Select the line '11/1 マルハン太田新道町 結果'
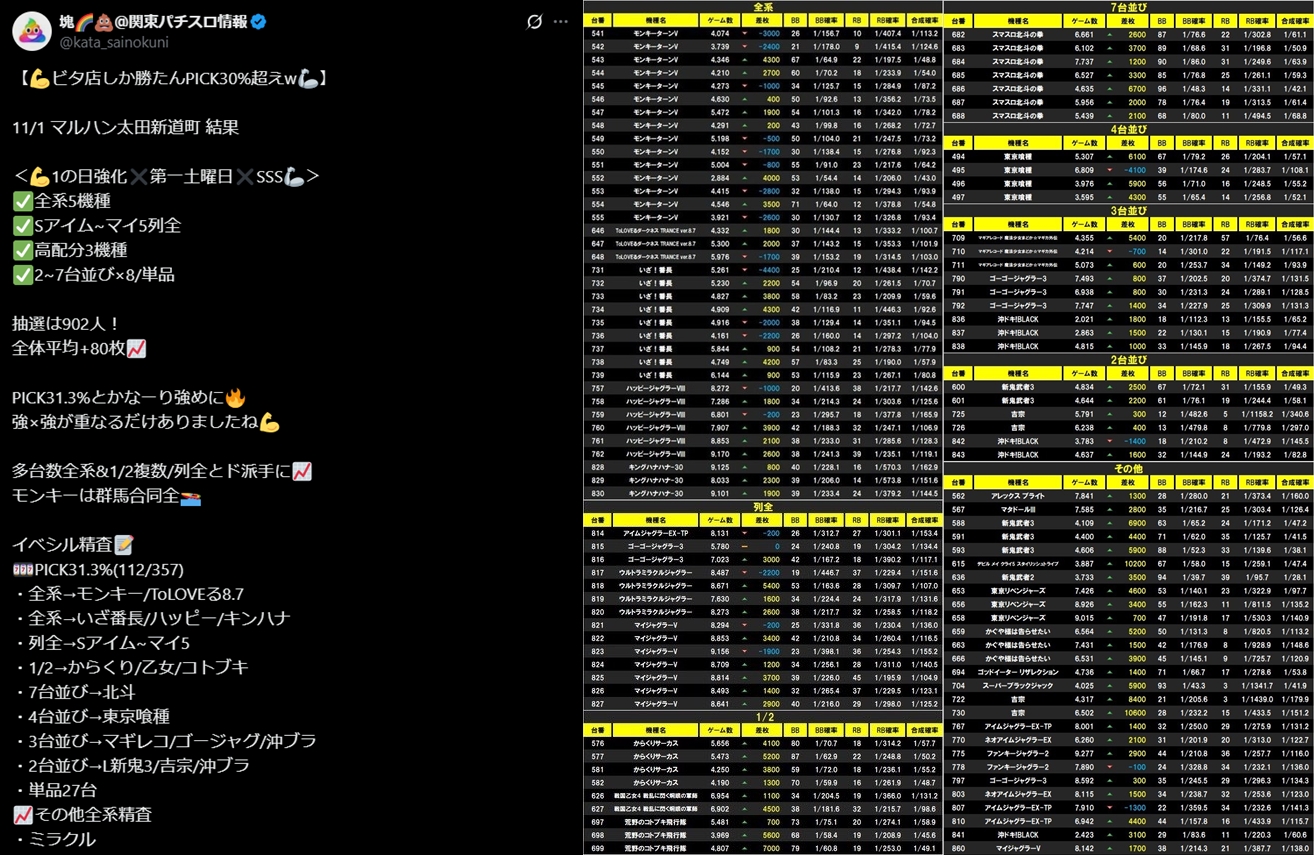Image resolution: width=1314 pixels, height=855 pixels. click(x=125, y=127)
